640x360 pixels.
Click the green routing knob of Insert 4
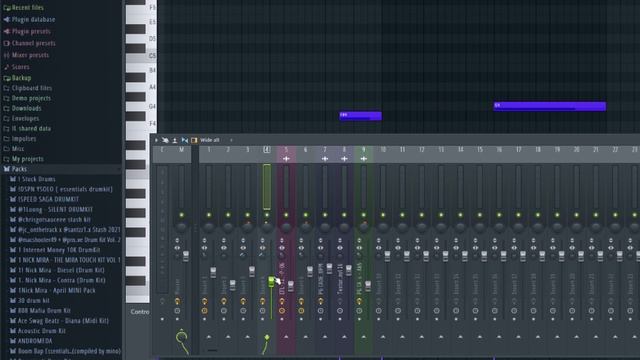click(x=267, y=338)
